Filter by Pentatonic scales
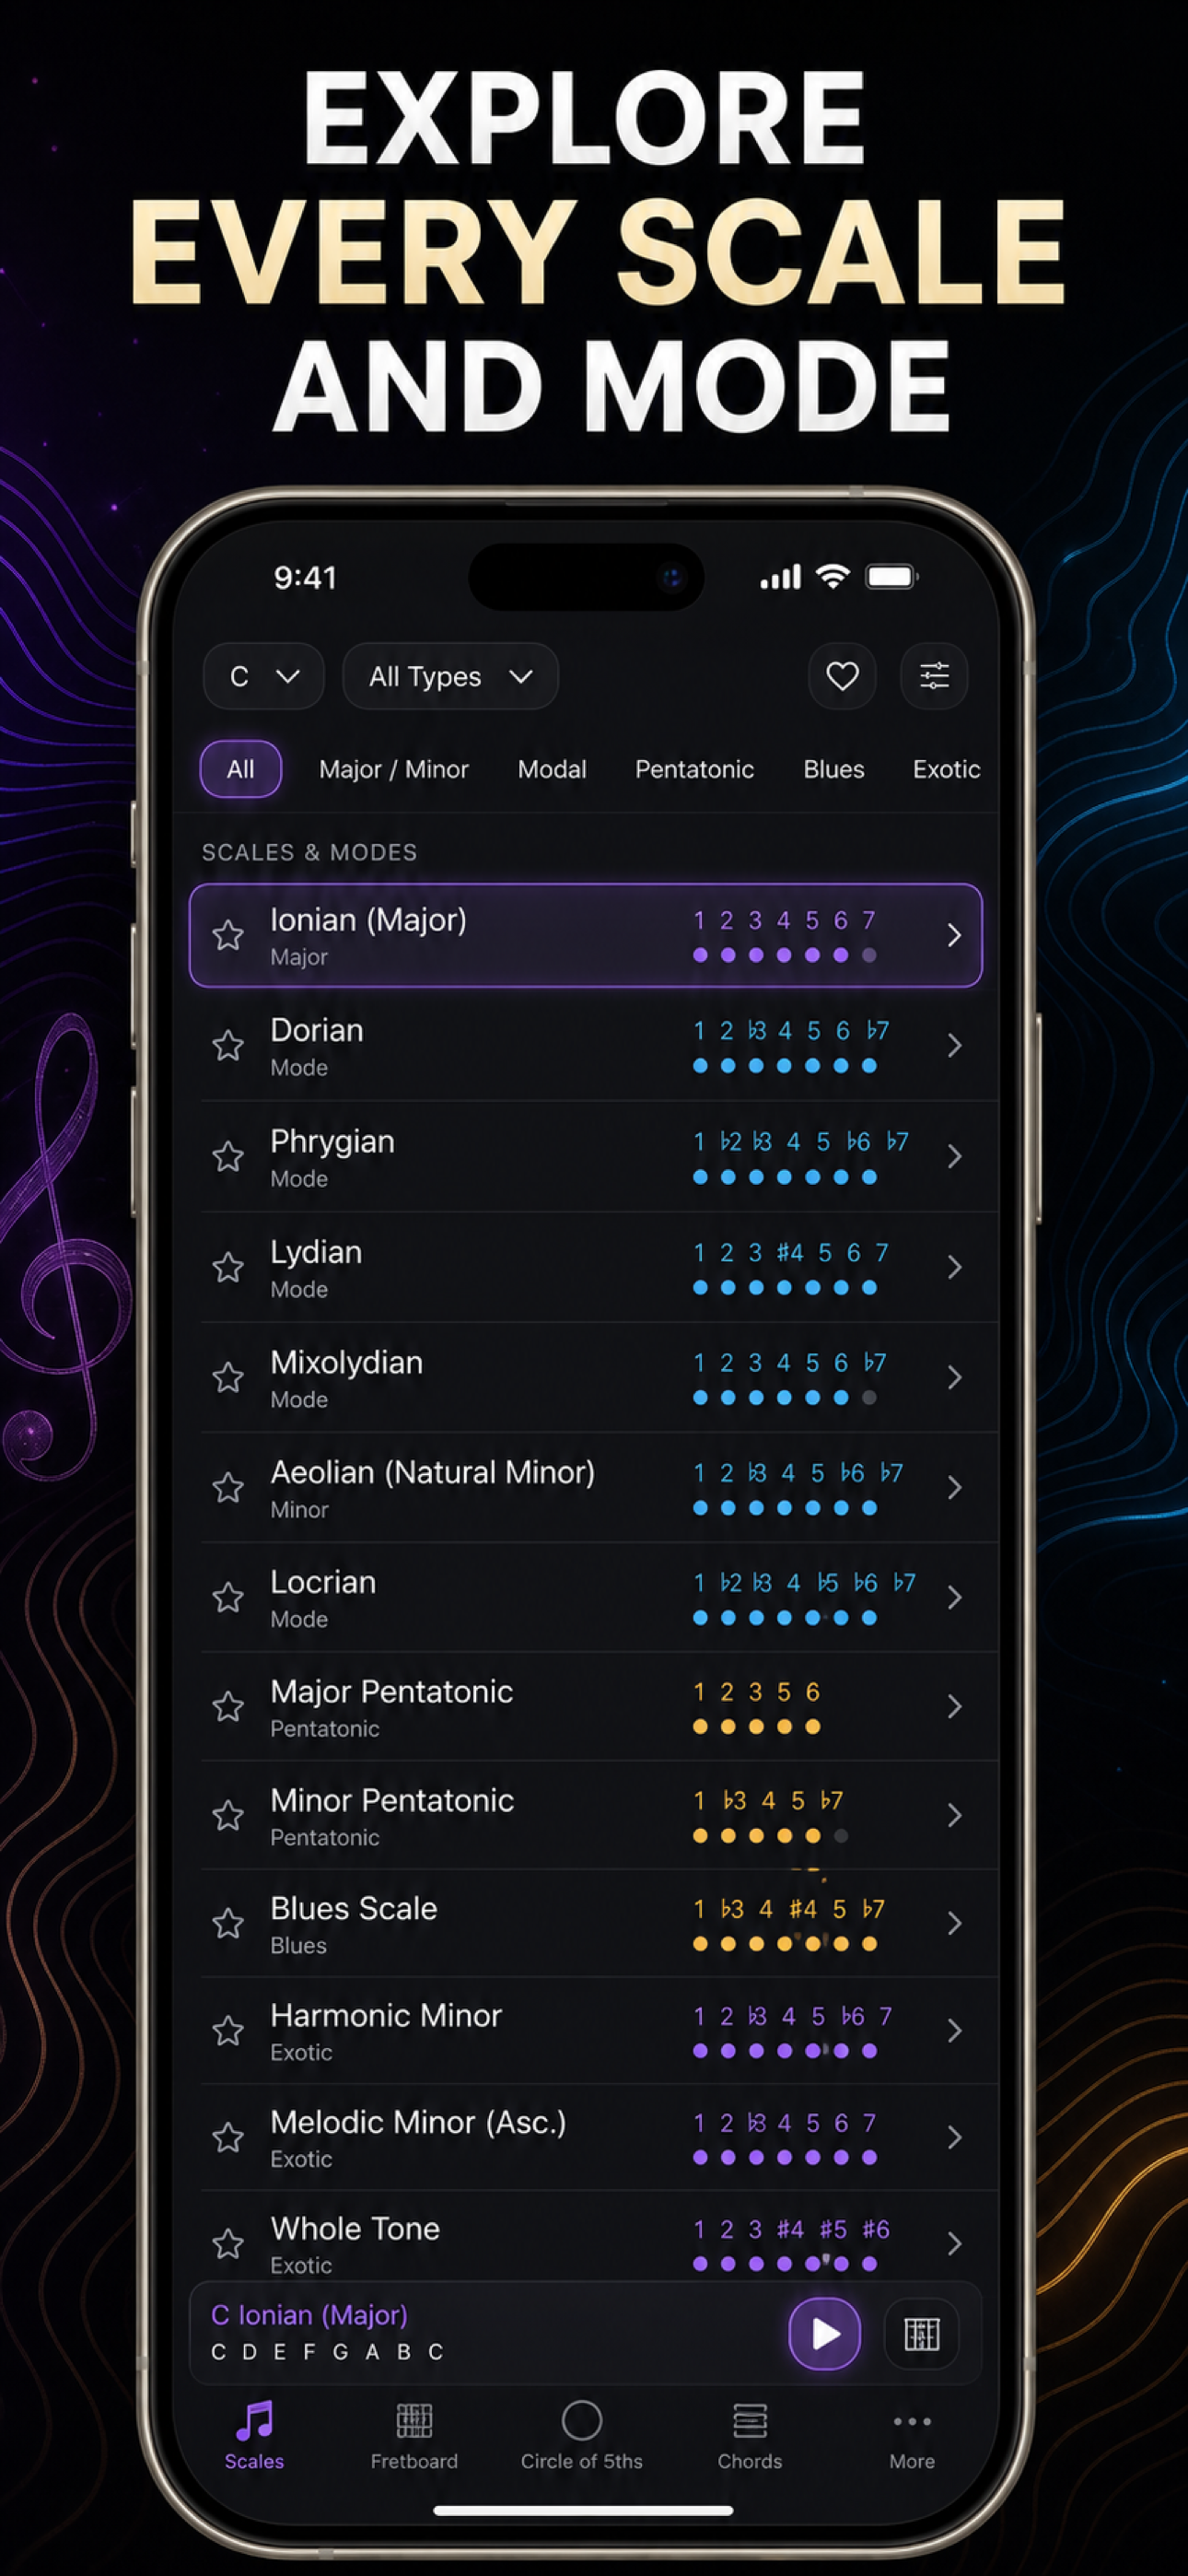 (694, 769)
